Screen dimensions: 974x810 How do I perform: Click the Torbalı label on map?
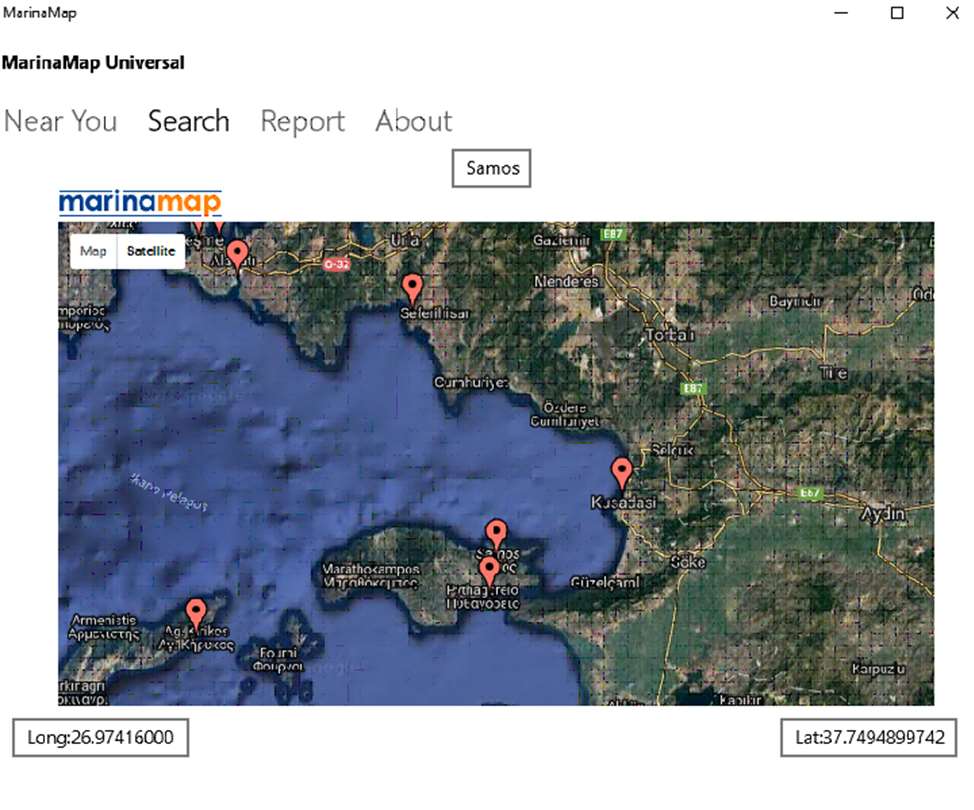click(670, 335)
